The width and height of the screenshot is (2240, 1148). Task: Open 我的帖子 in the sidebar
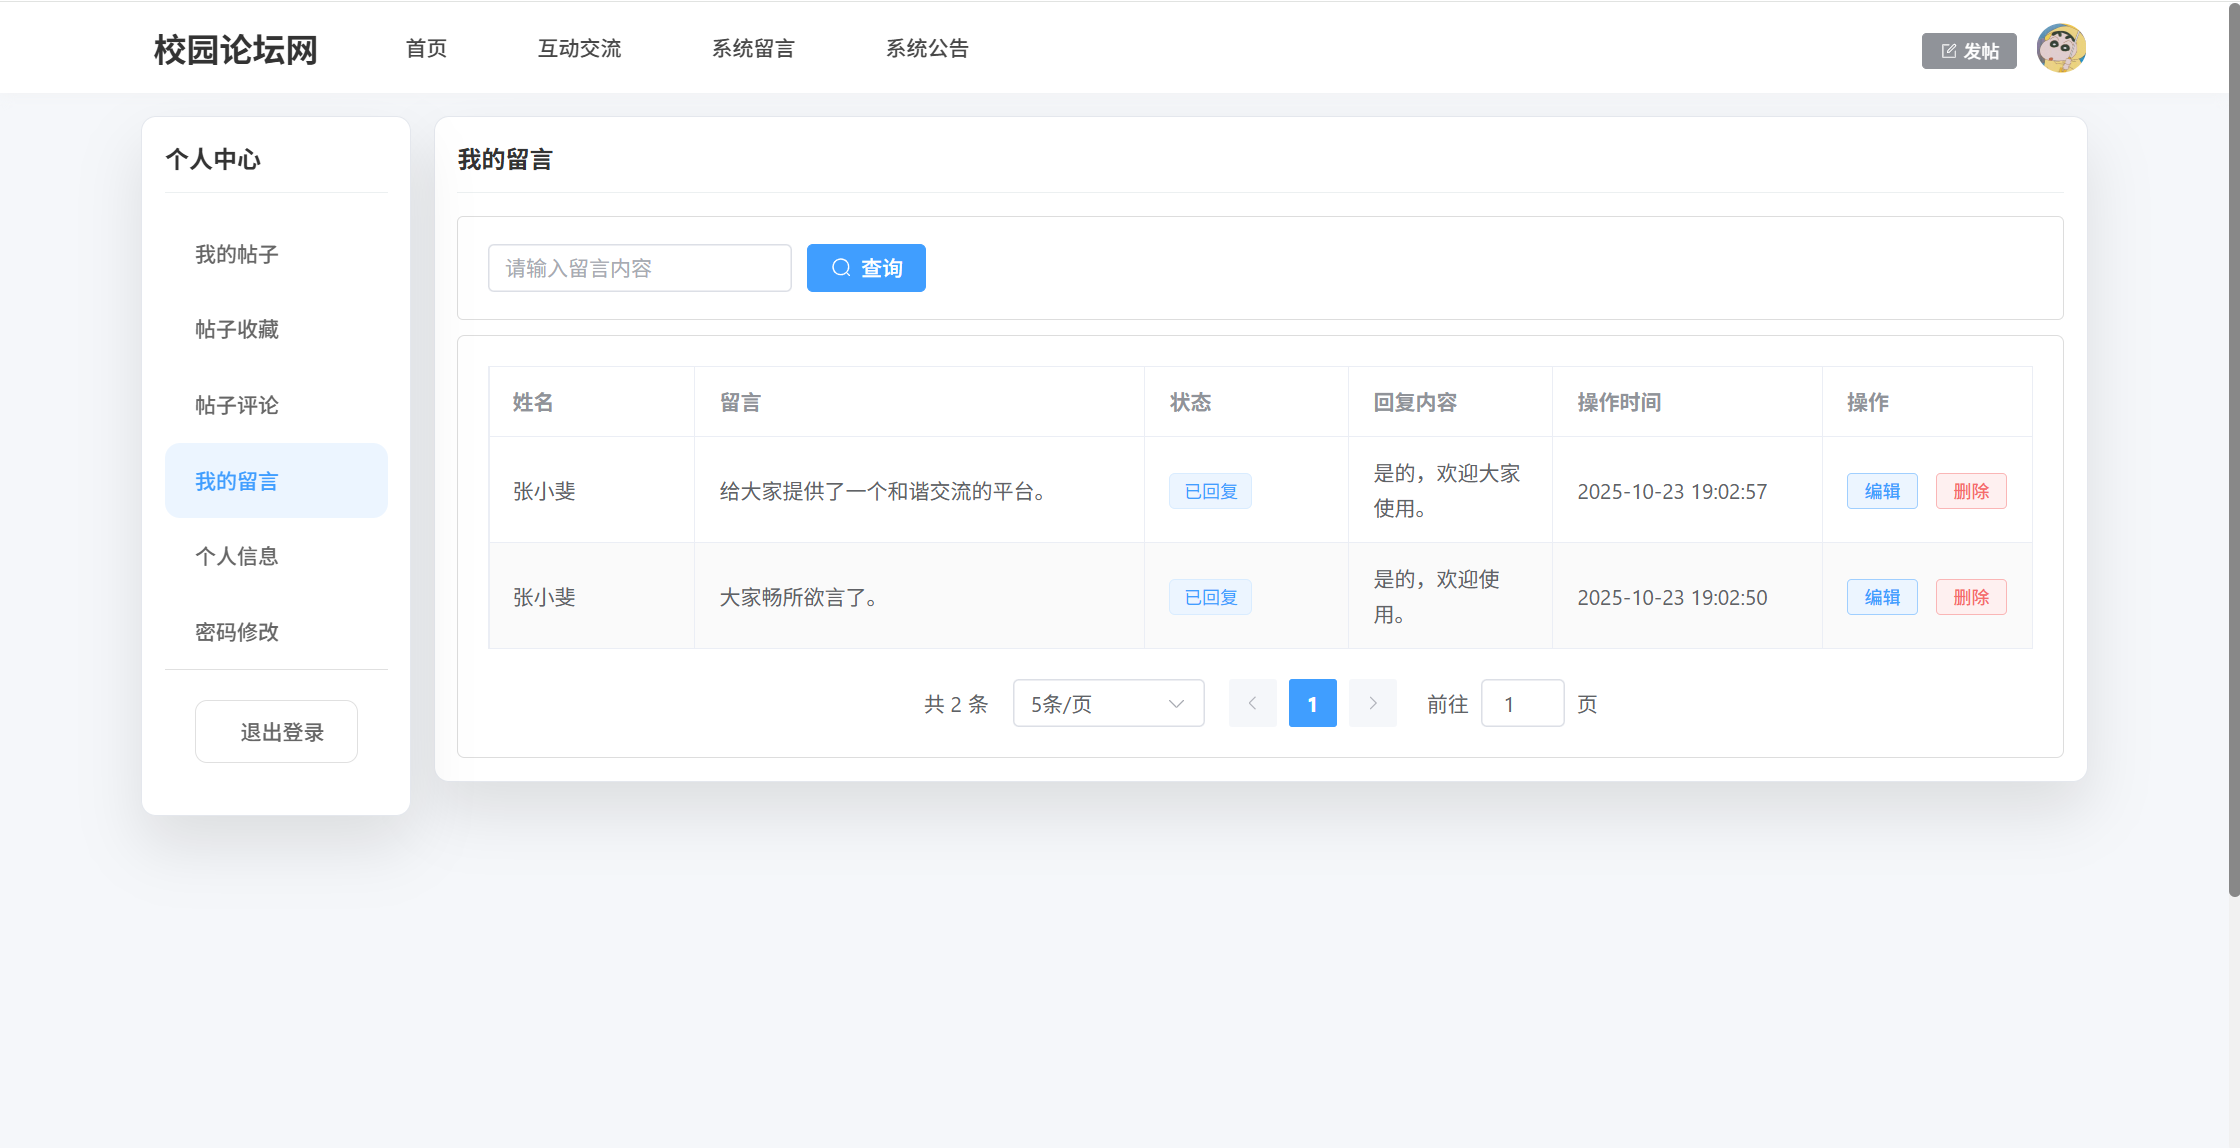click(x=237, y=254)
